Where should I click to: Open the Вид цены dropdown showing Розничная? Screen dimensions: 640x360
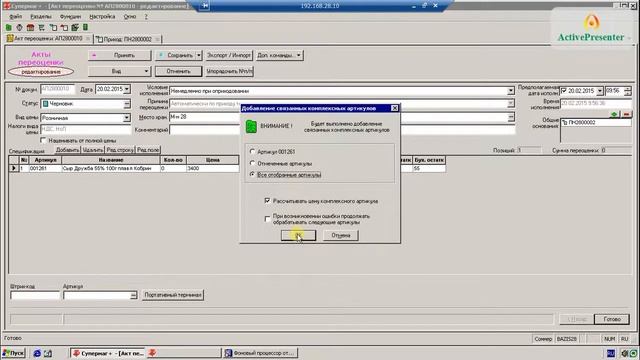[127, 118]
